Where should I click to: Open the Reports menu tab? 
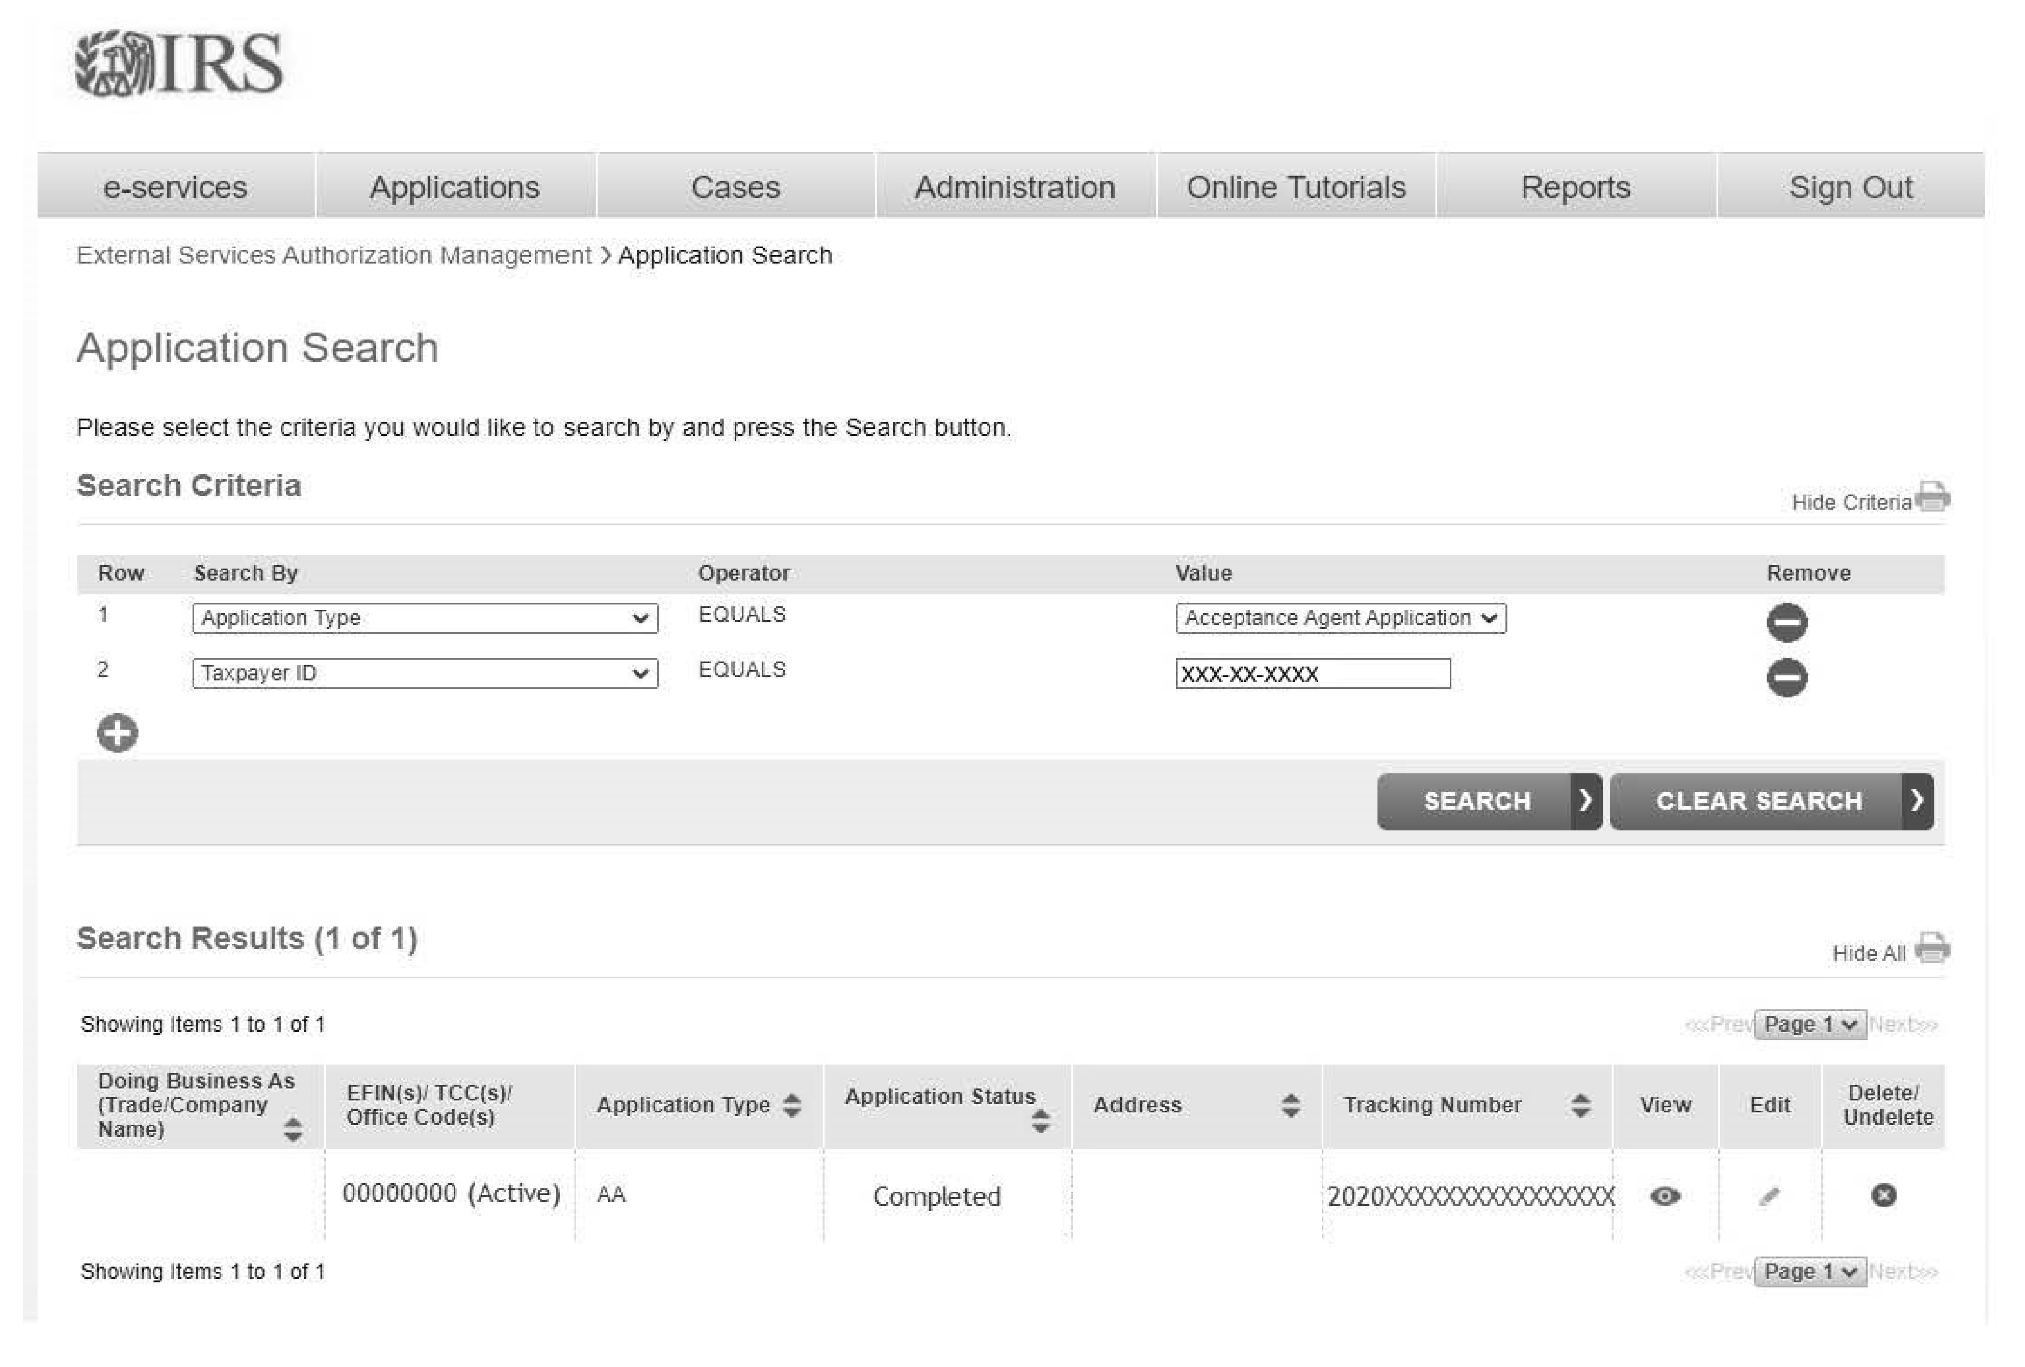tap(1575, 187)
